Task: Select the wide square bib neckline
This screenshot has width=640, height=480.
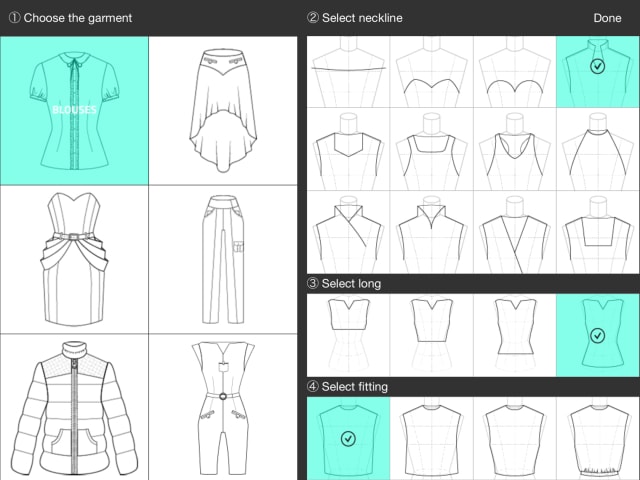Action: click(x=598, y=232)
